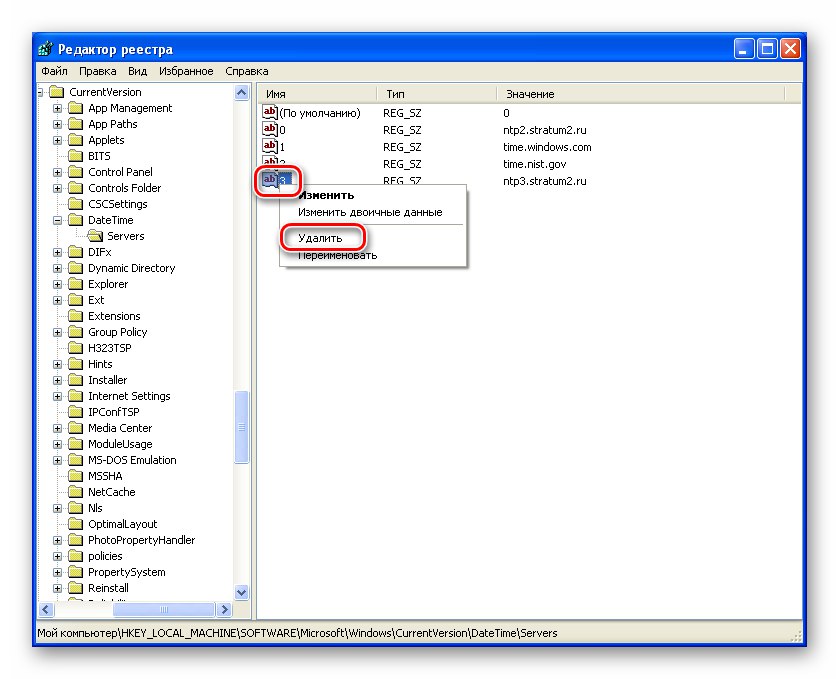Viewport: 839px width, 679px height.
Task: Click the tree vertical scrollbar thumb
Action: click(242, 427)
